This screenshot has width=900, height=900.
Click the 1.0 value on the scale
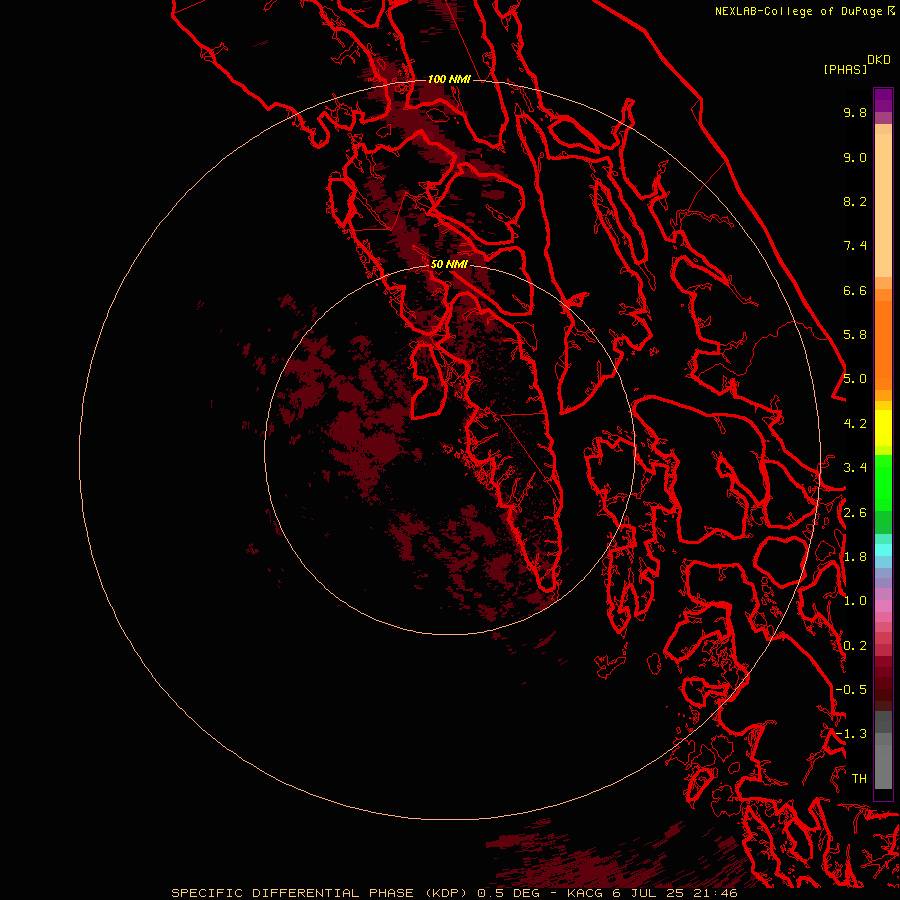855,601
